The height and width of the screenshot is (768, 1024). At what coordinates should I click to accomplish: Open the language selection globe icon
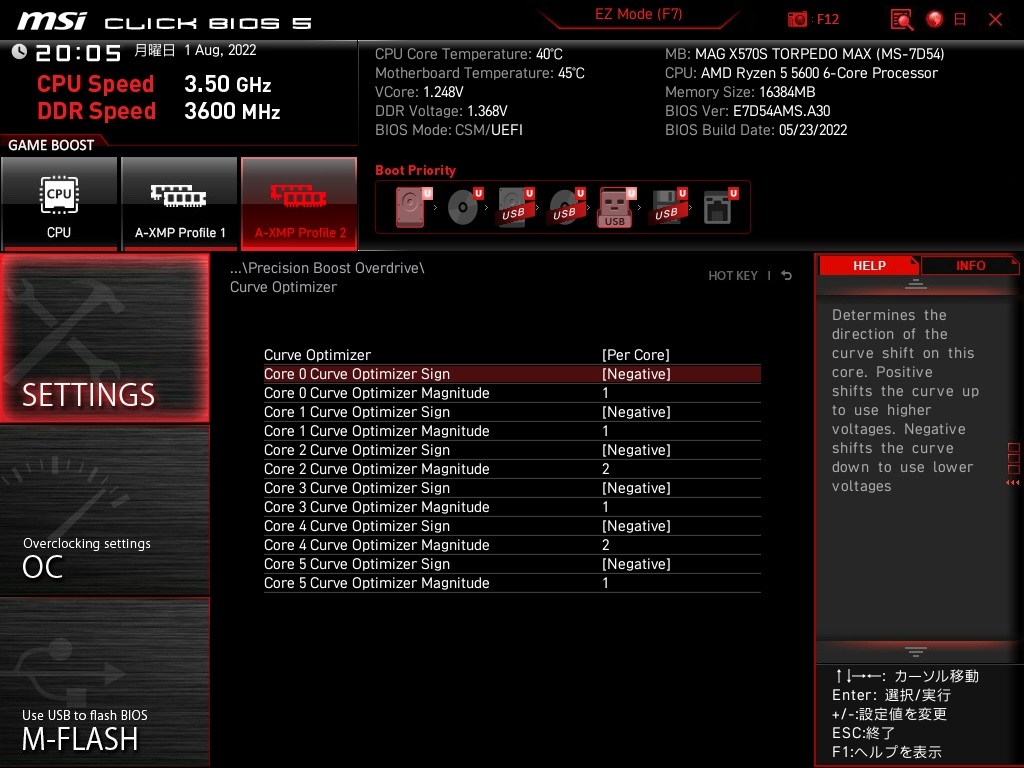pos(935,20)
